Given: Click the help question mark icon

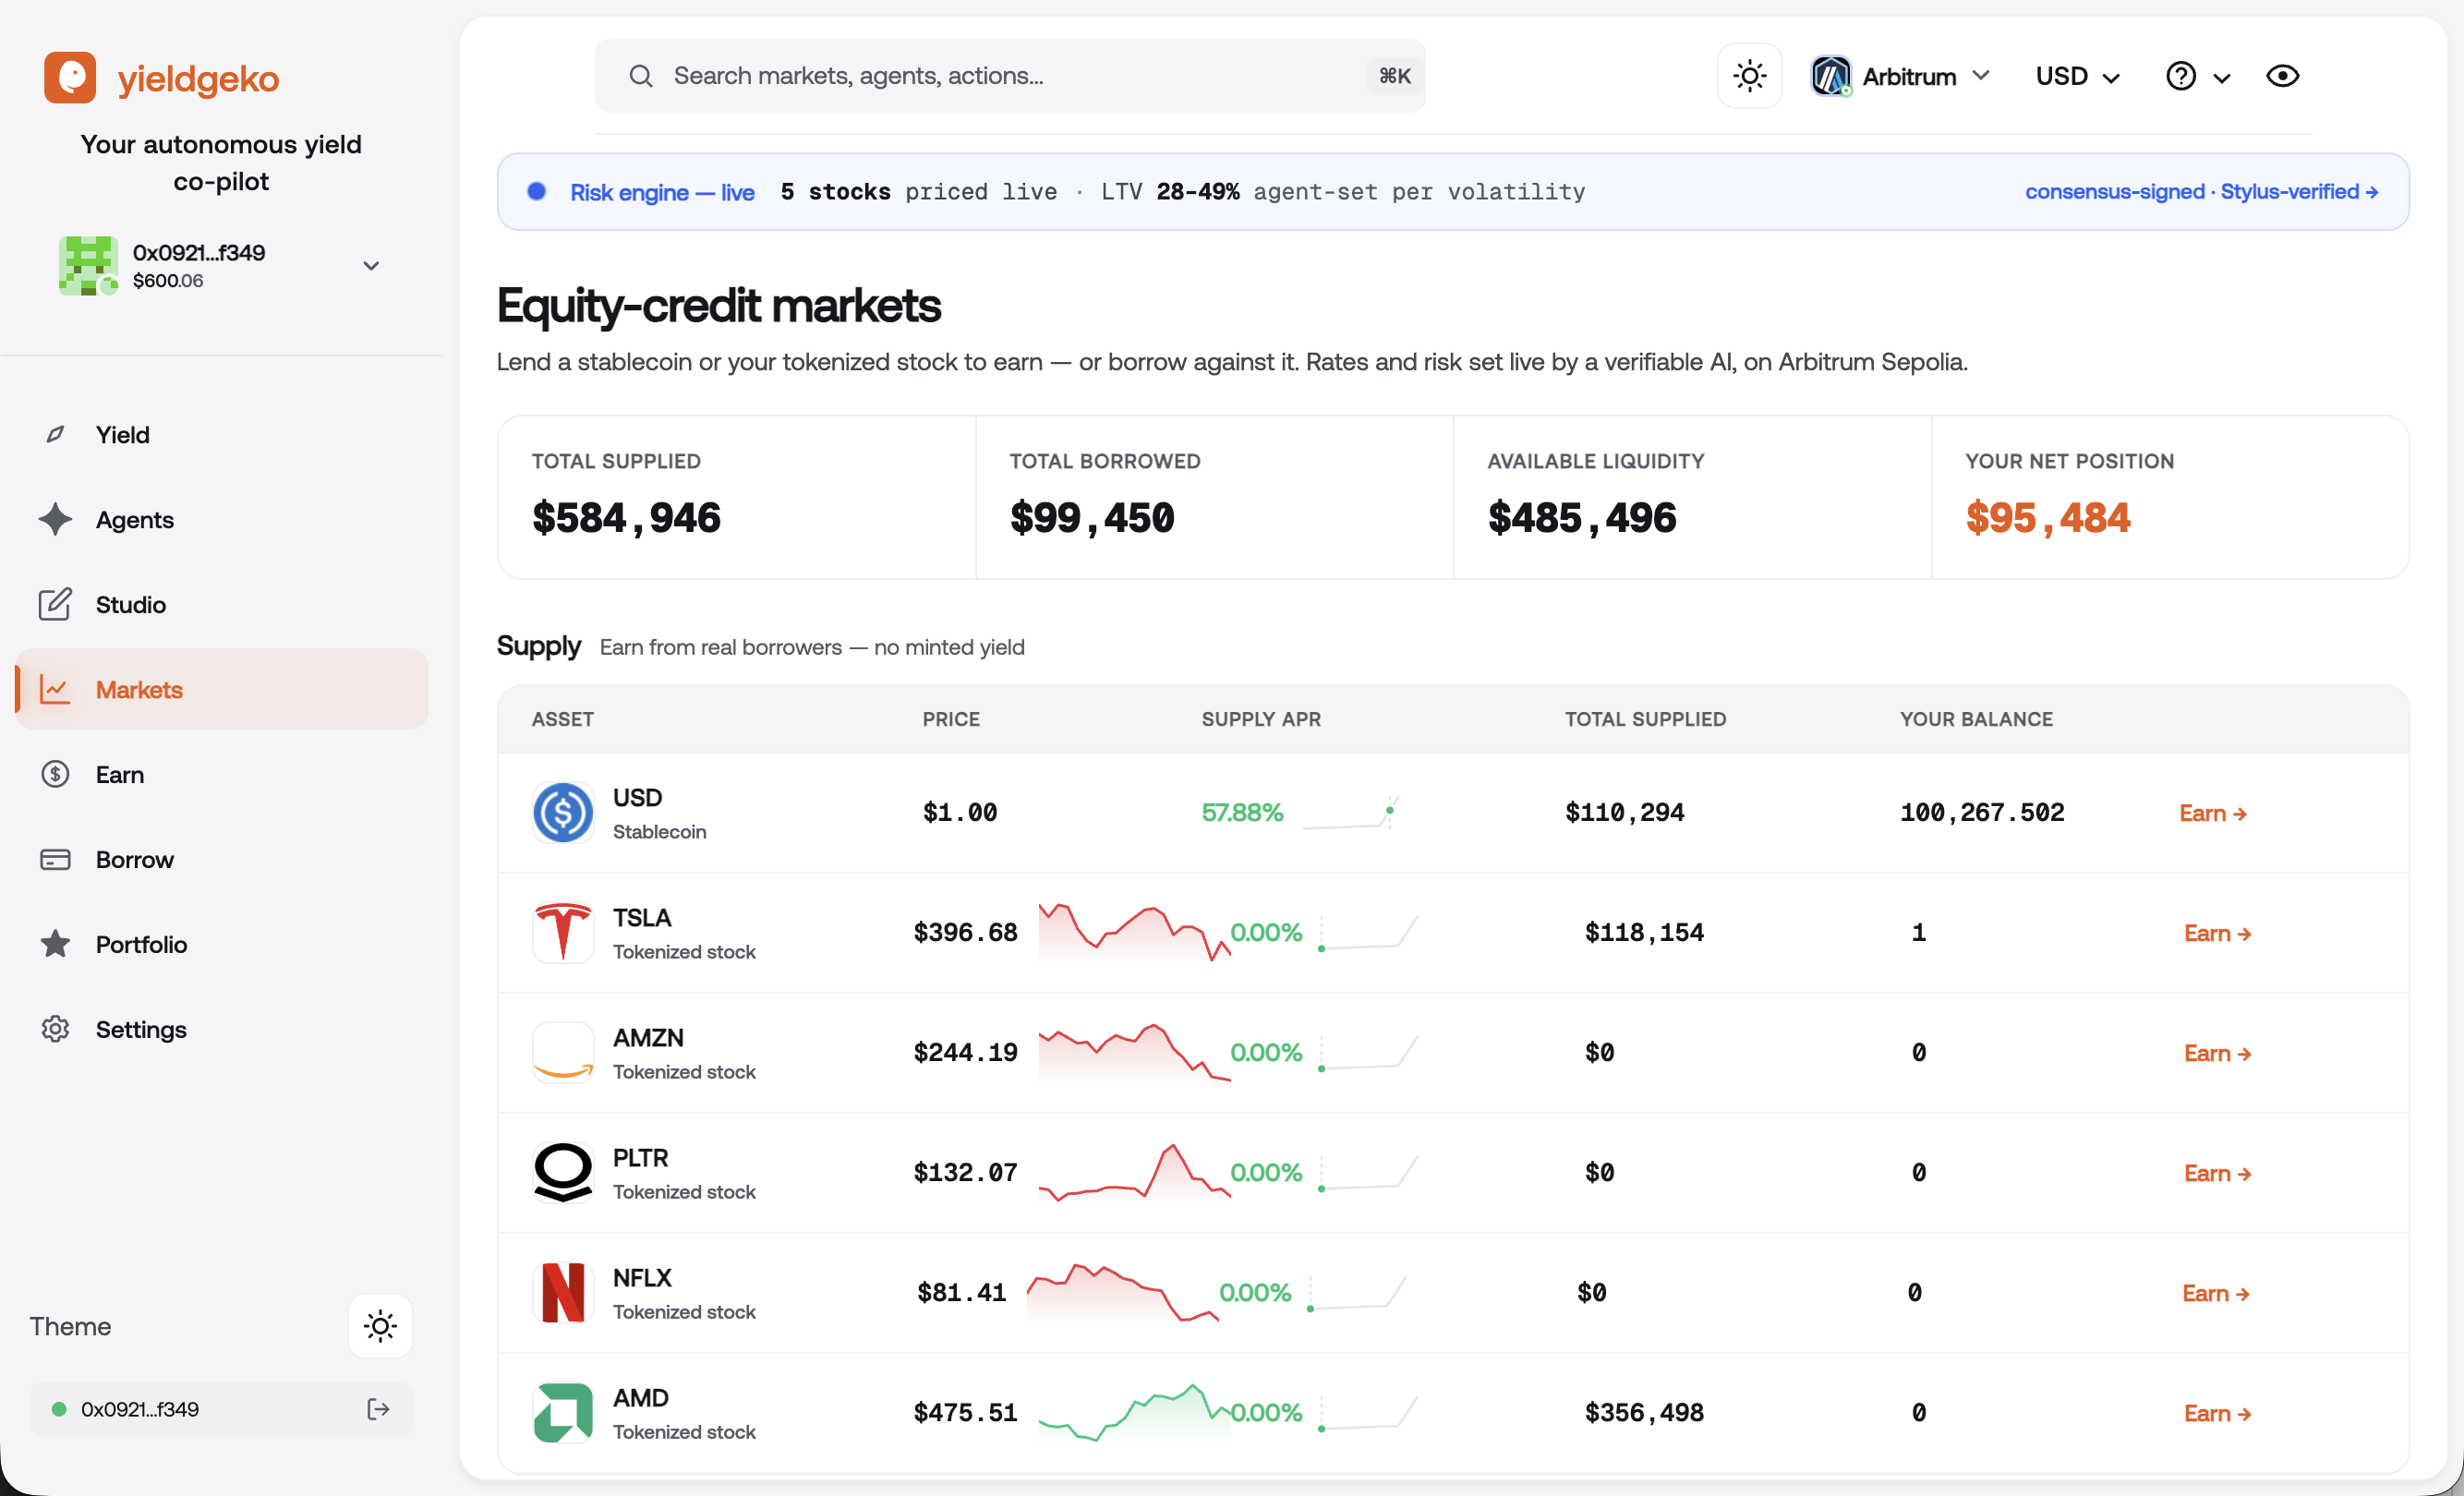Looking at the screenshot, I should pos(2180,76).
